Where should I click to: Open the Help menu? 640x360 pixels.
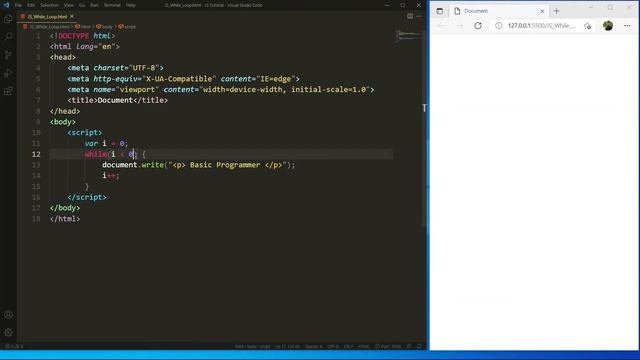tap(131, 5)
